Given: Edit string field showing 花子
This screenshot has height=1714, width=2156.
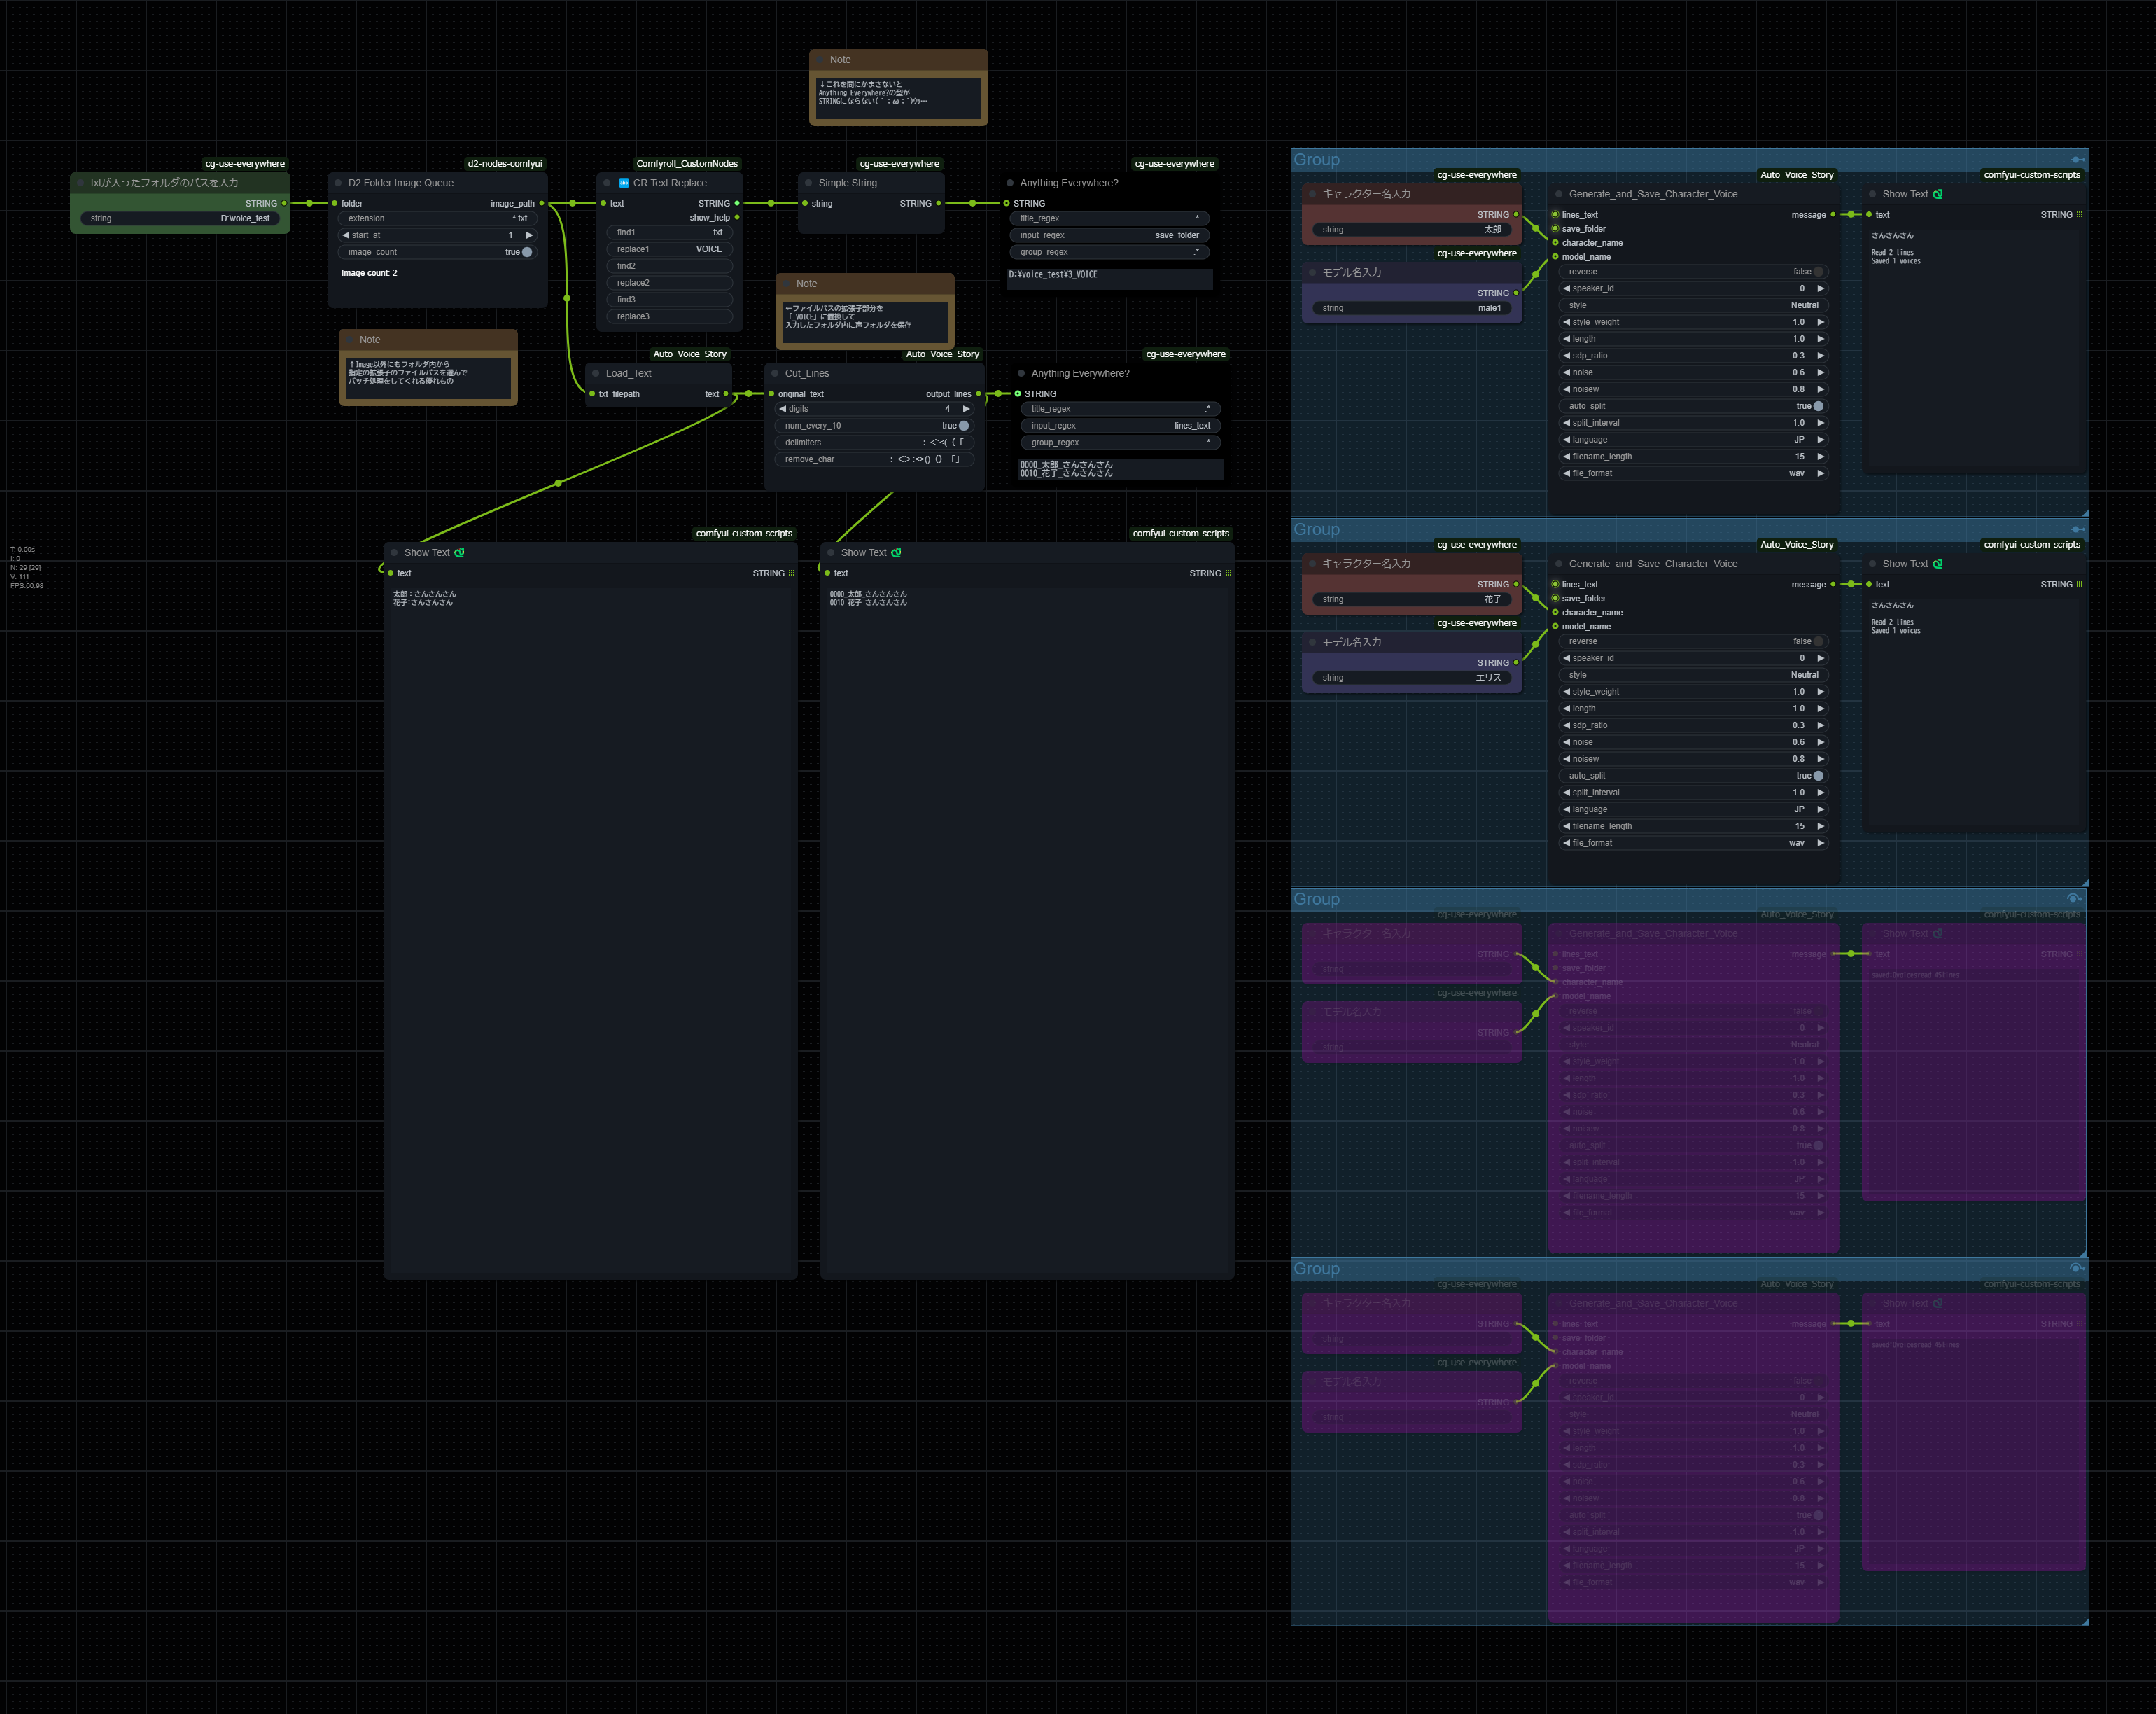Looking at the screenshot, I should 1412,599.
